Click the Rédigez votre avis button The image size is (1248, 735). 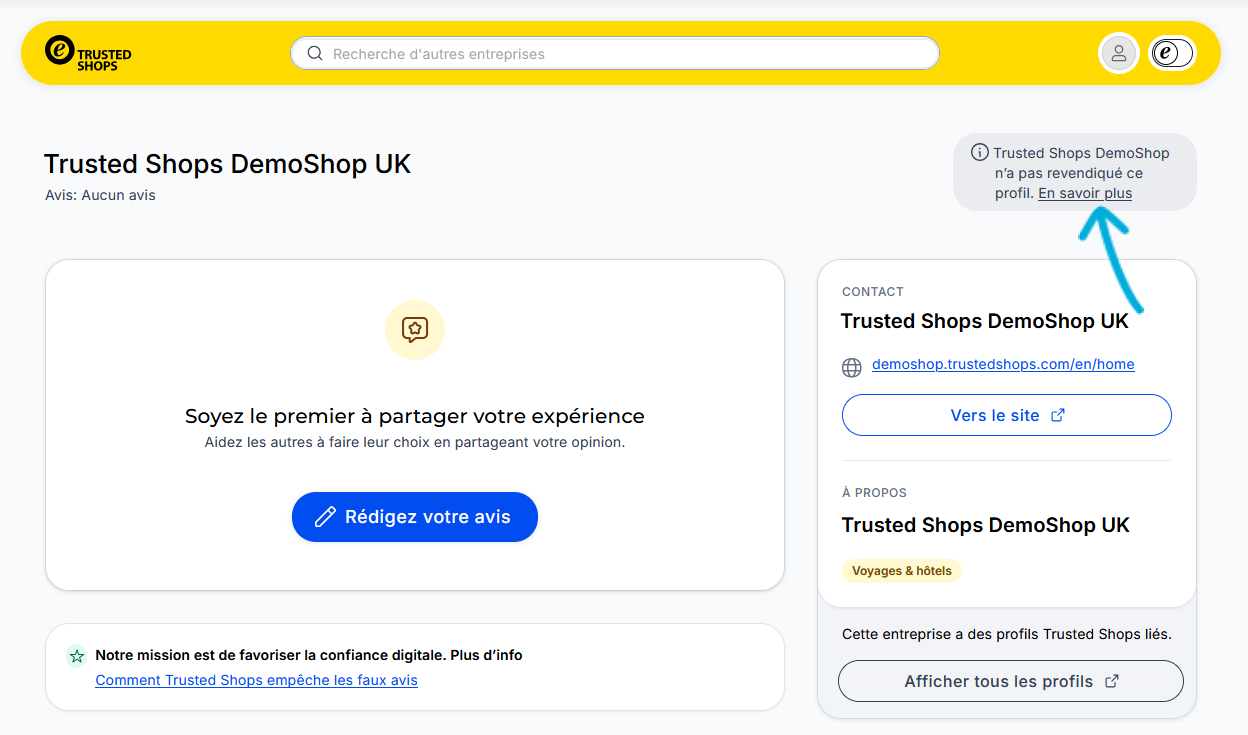click(415, 517)
